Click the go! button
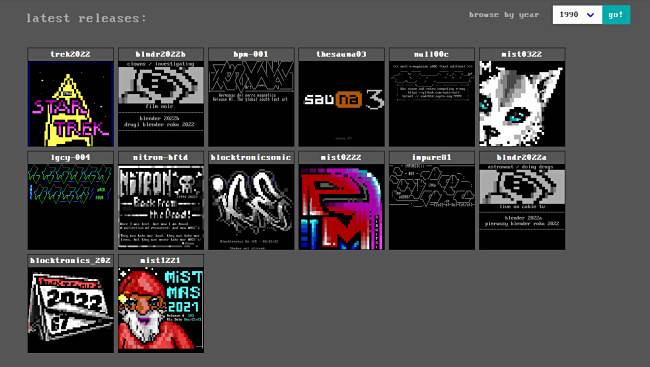 [616, 15]
